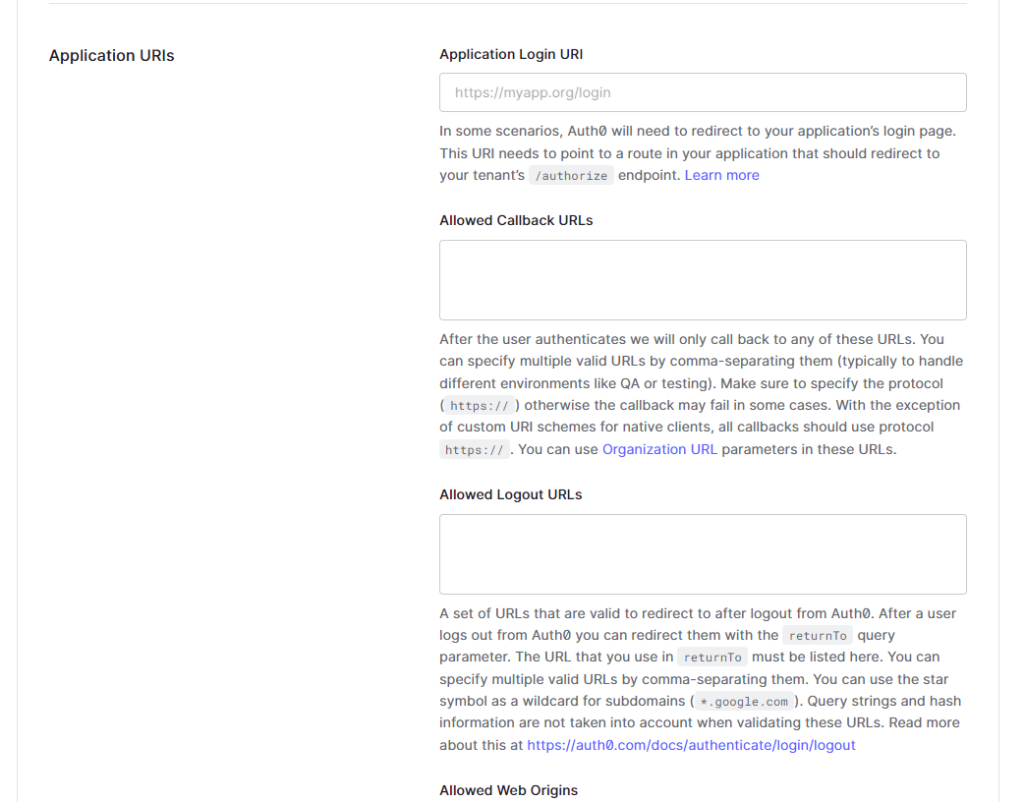The image size is (1024, 802).
Task: Click the returnTo snippet before 'must be listed'
Action: (712, 657)
